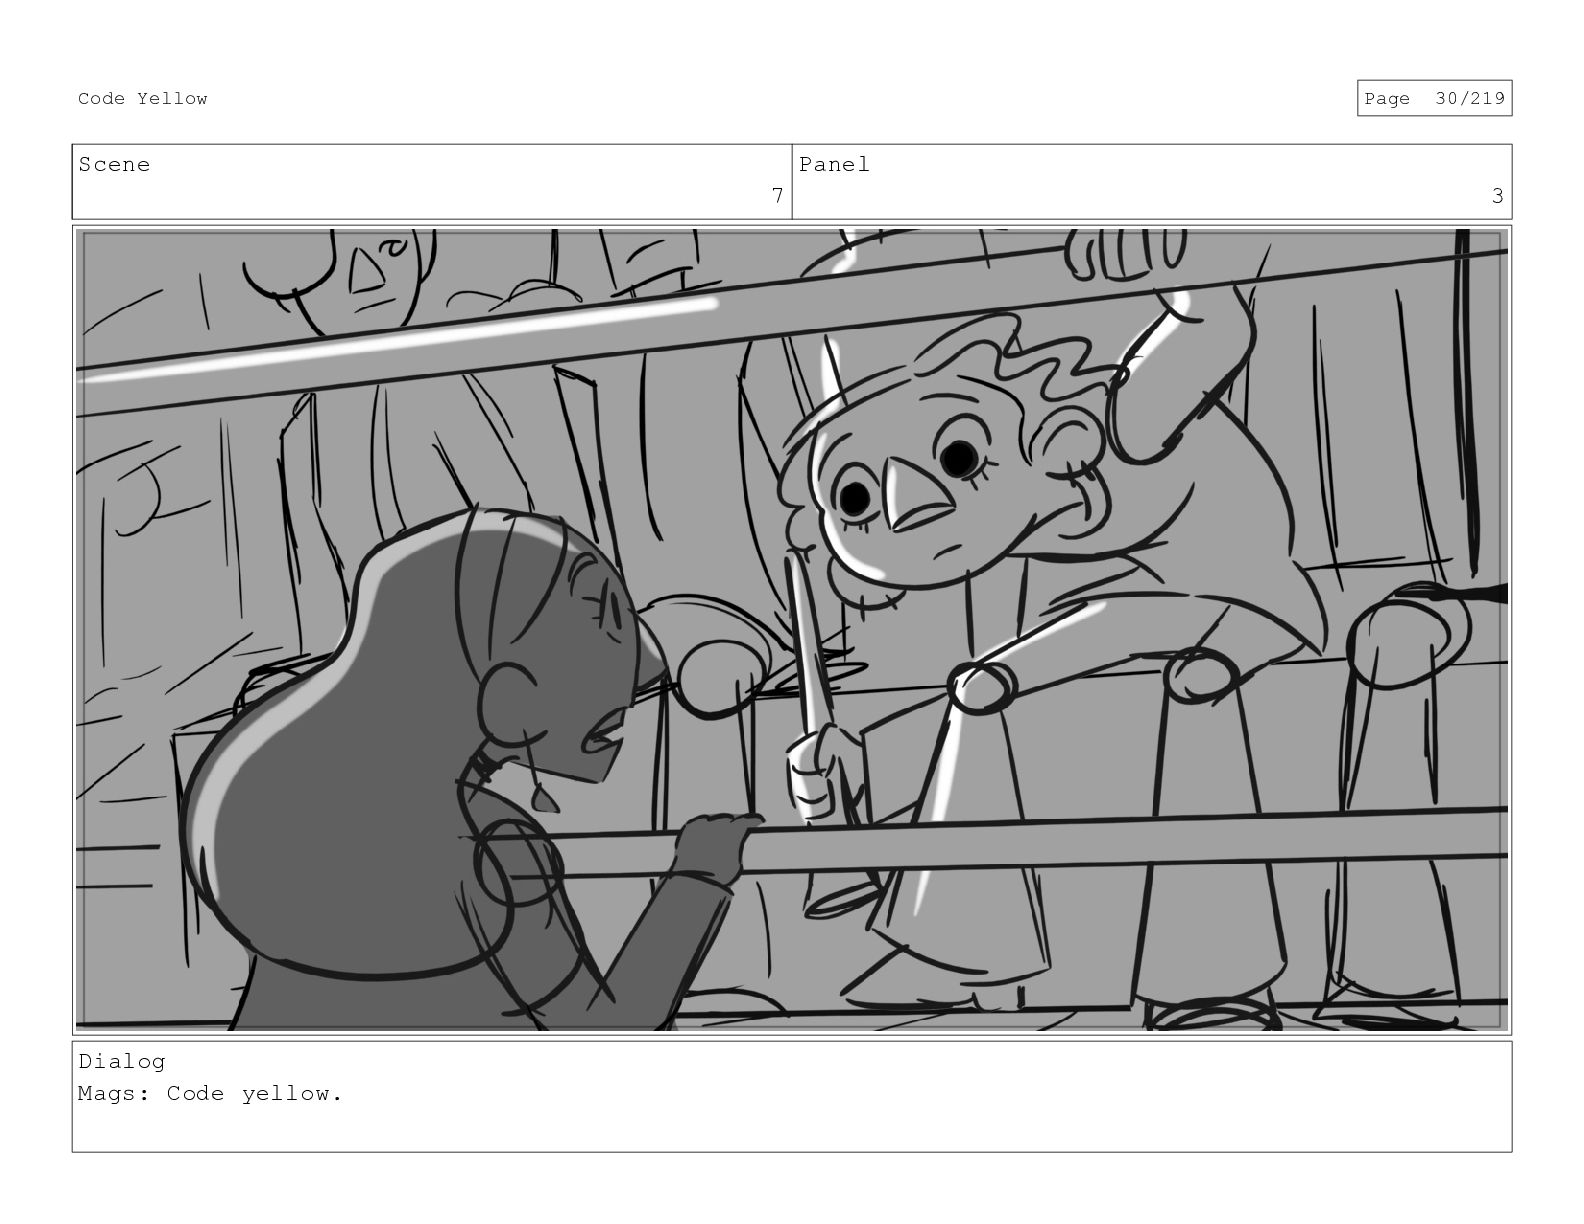The image size is (1584, 1224).
Task: Select scene number 7
Action: click(777, 196)
